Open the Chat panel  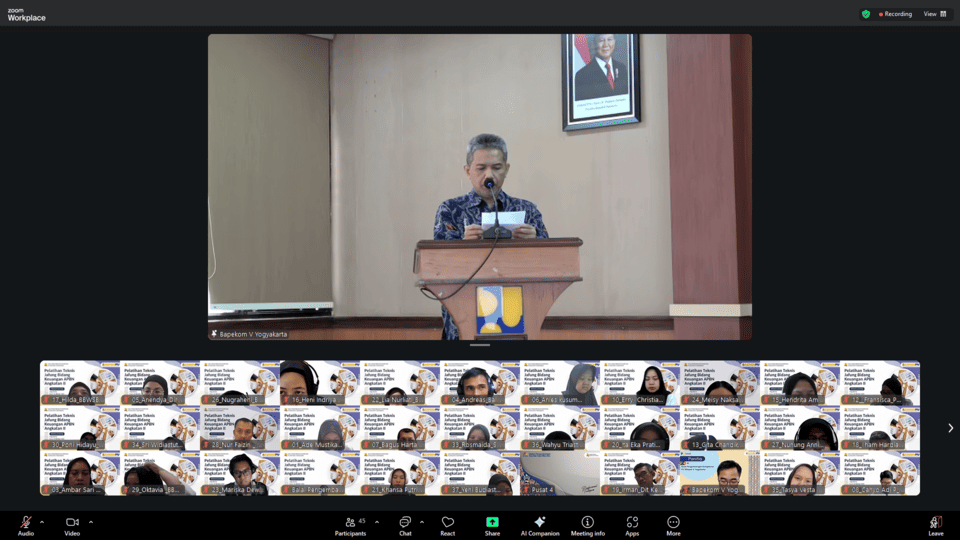coord(405,523)
